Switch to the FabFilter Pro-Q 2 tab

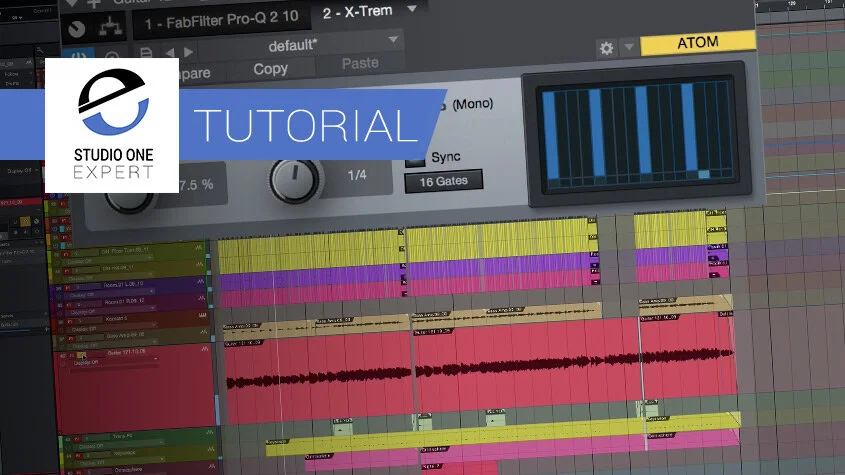[221, 20]
